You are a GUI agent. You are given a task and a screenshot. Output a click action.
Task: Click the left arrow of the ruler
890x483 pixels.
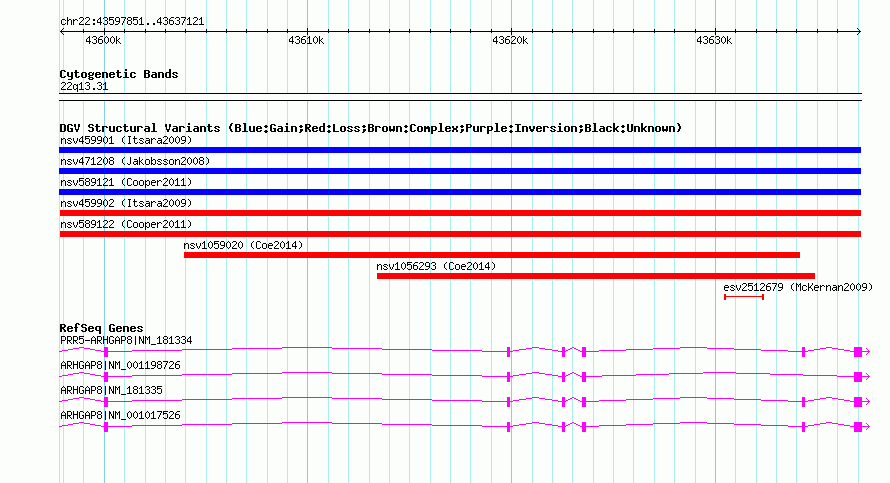tap(62, 31)
